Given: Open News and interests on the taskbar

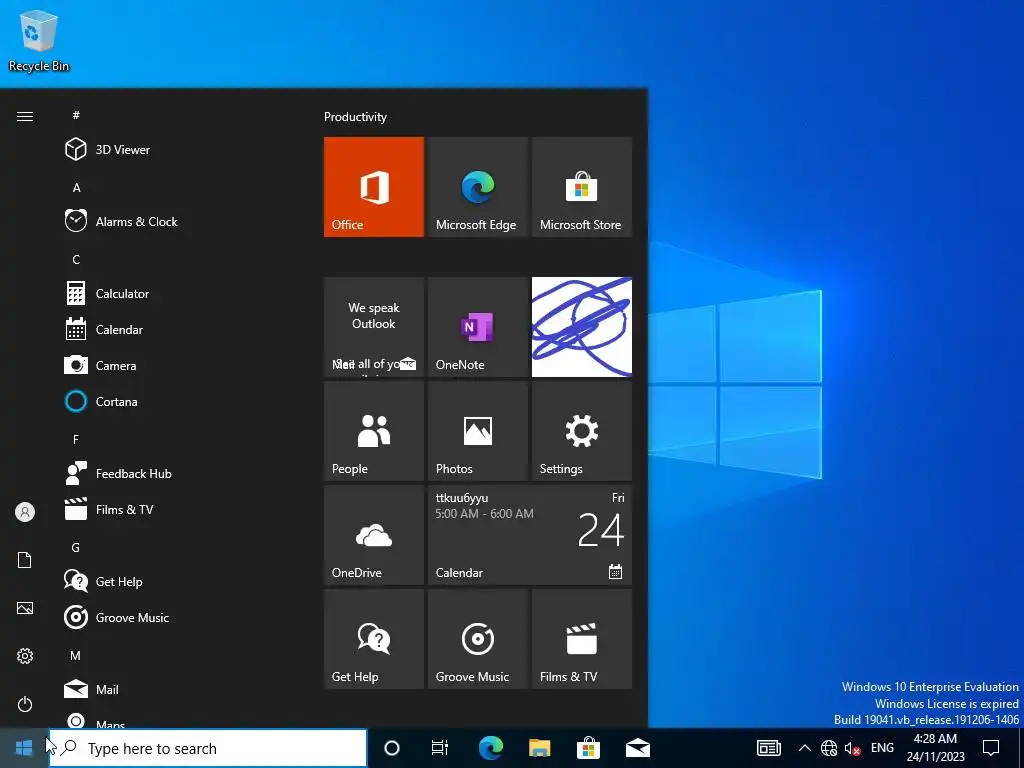Looking at the screenshot, I should 769,748.
